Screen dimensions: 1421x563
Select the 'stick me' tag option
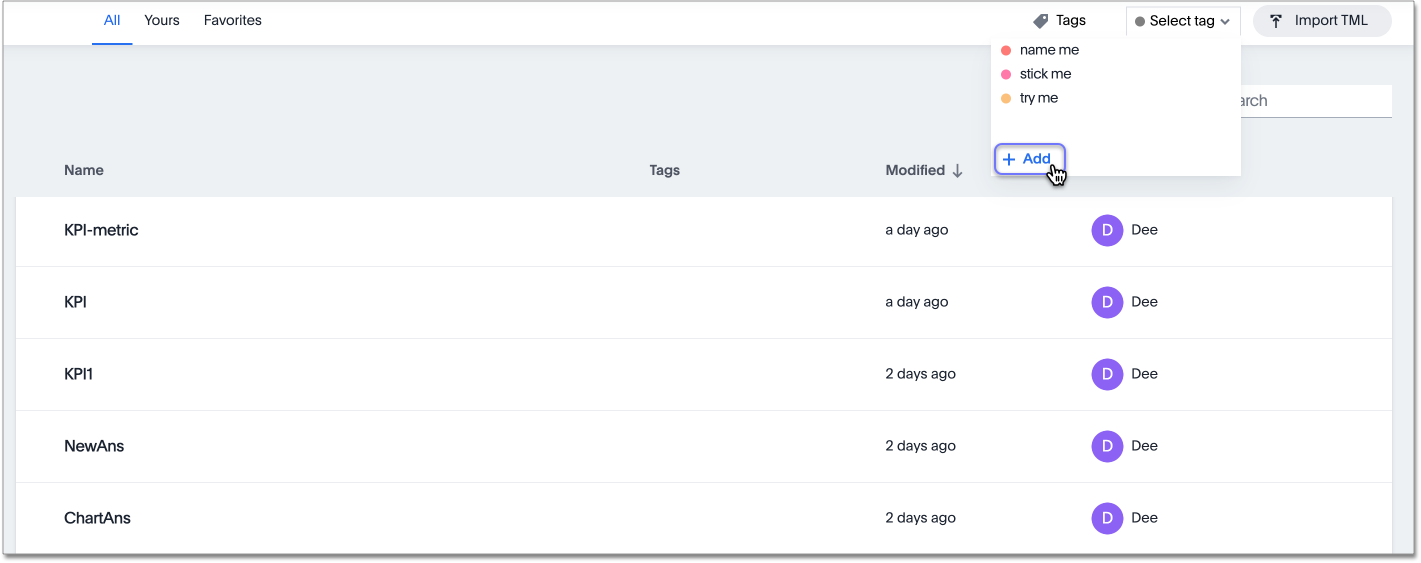(x=1045, y=74)
